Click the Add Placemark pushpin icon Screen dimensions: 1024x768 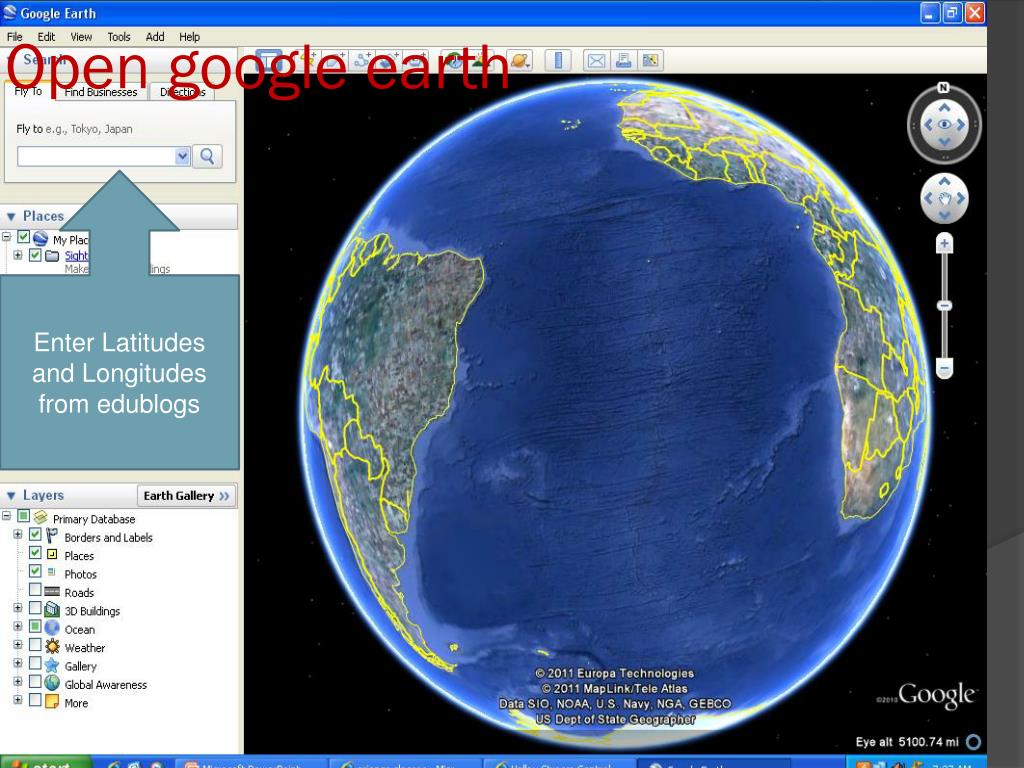309,61
